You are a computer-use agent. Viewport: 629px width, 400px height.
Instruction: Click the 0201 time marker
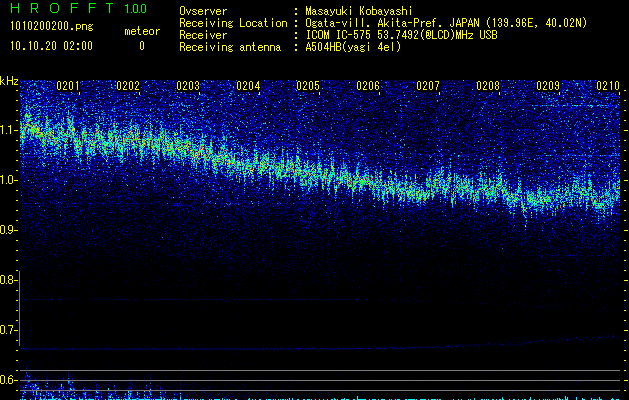click(x=68, y=86)
